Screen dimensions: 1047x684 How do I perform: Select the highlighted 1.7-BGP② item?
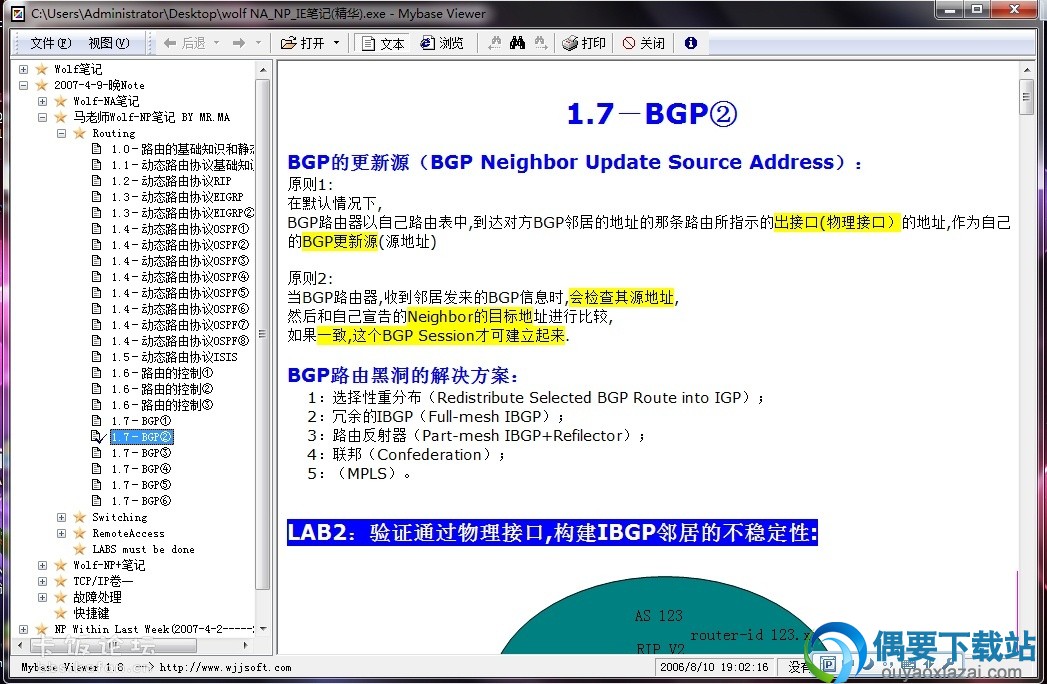click(142, 437)
